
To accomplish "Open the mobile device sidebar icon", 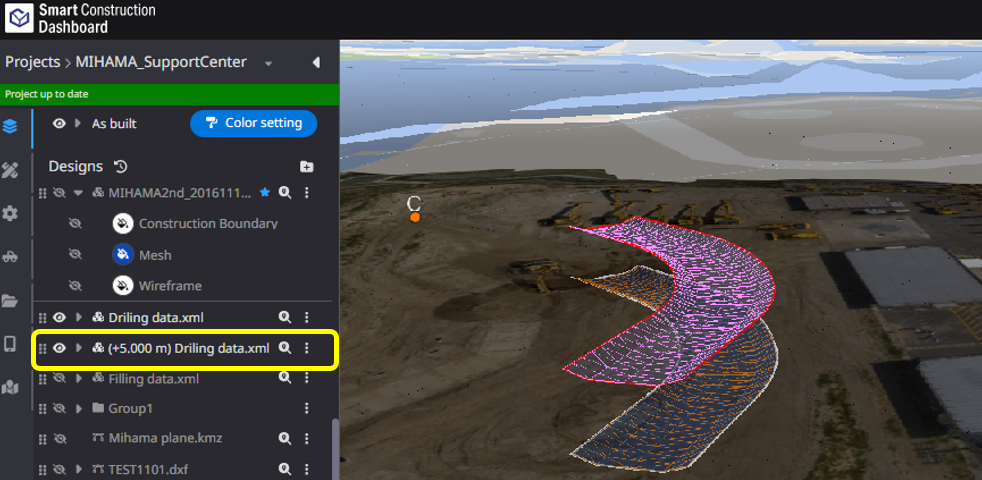I will (10, 344).
